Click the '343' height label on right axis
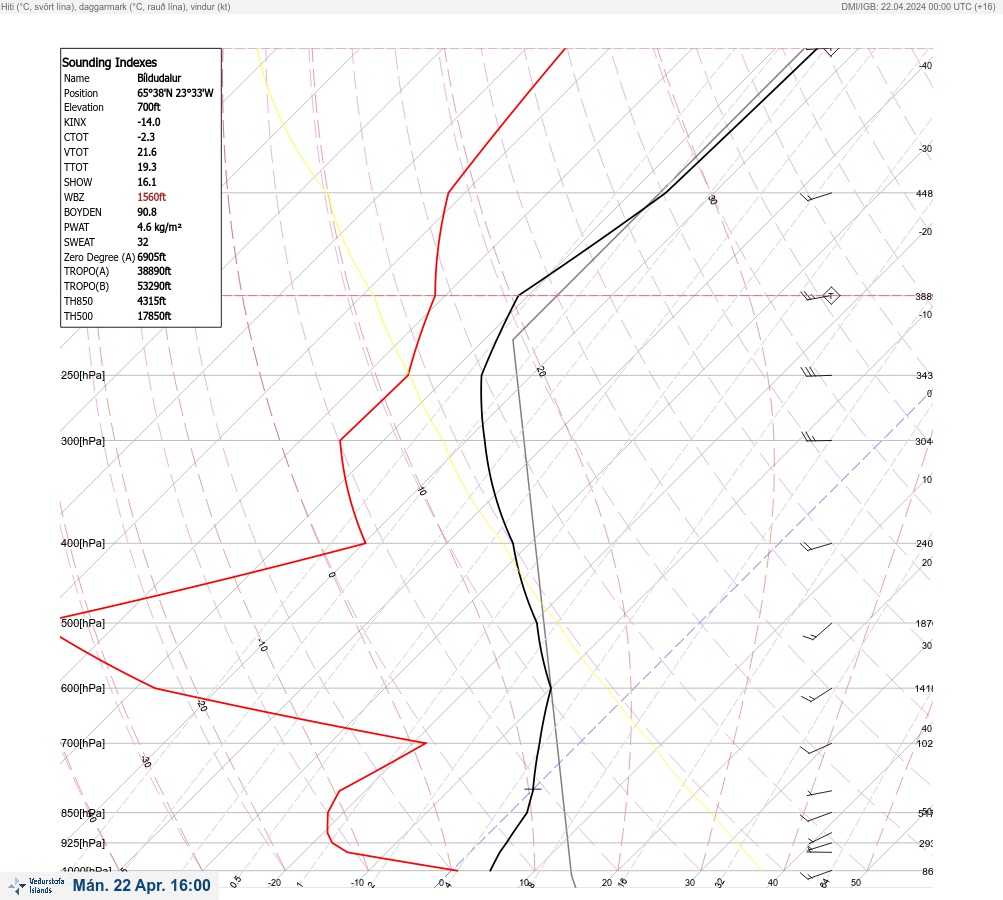Image resolution: width=1003 pixels, height=900 pixels. coord(924,375)
